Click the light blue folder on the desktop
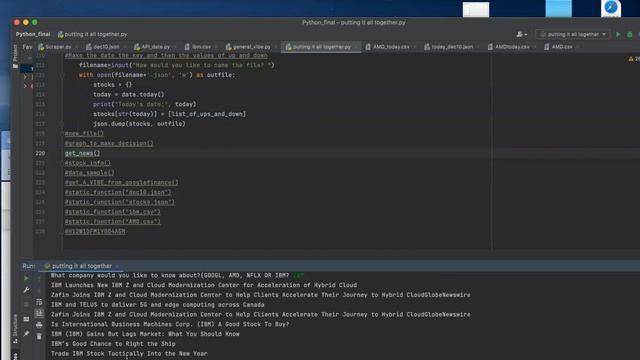The width and height of the screenshot is (640, 360). pyautogui.click(x=558, y=9)
